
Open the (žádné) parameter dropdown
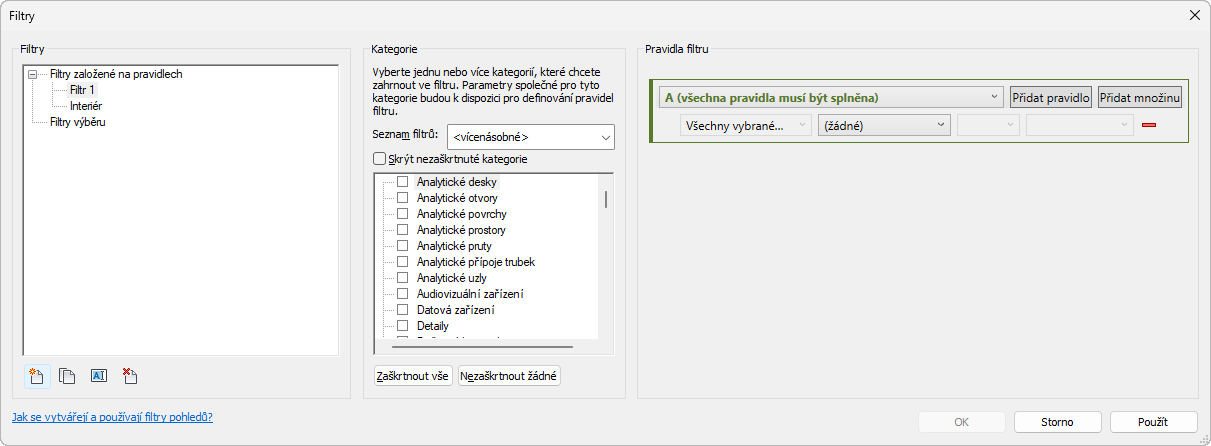[x=884, y=125]
